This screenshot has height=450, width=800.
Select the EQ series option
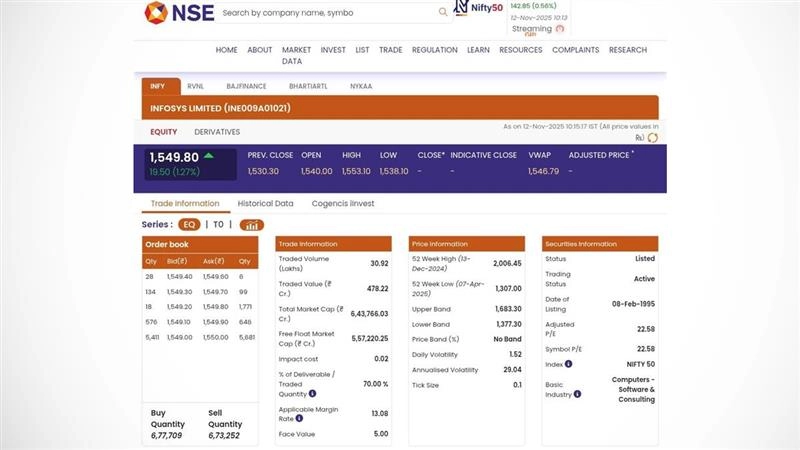(189, 225)
